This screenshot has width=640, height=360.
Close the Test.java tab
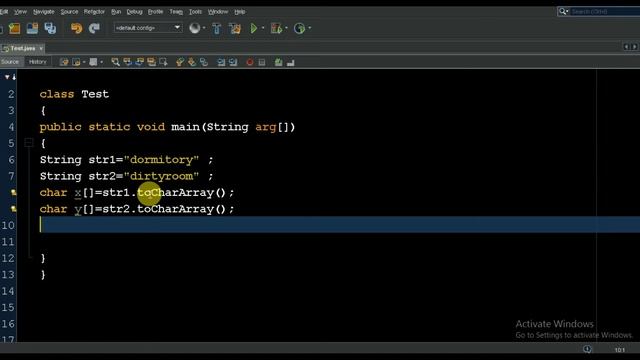[41, 48]
